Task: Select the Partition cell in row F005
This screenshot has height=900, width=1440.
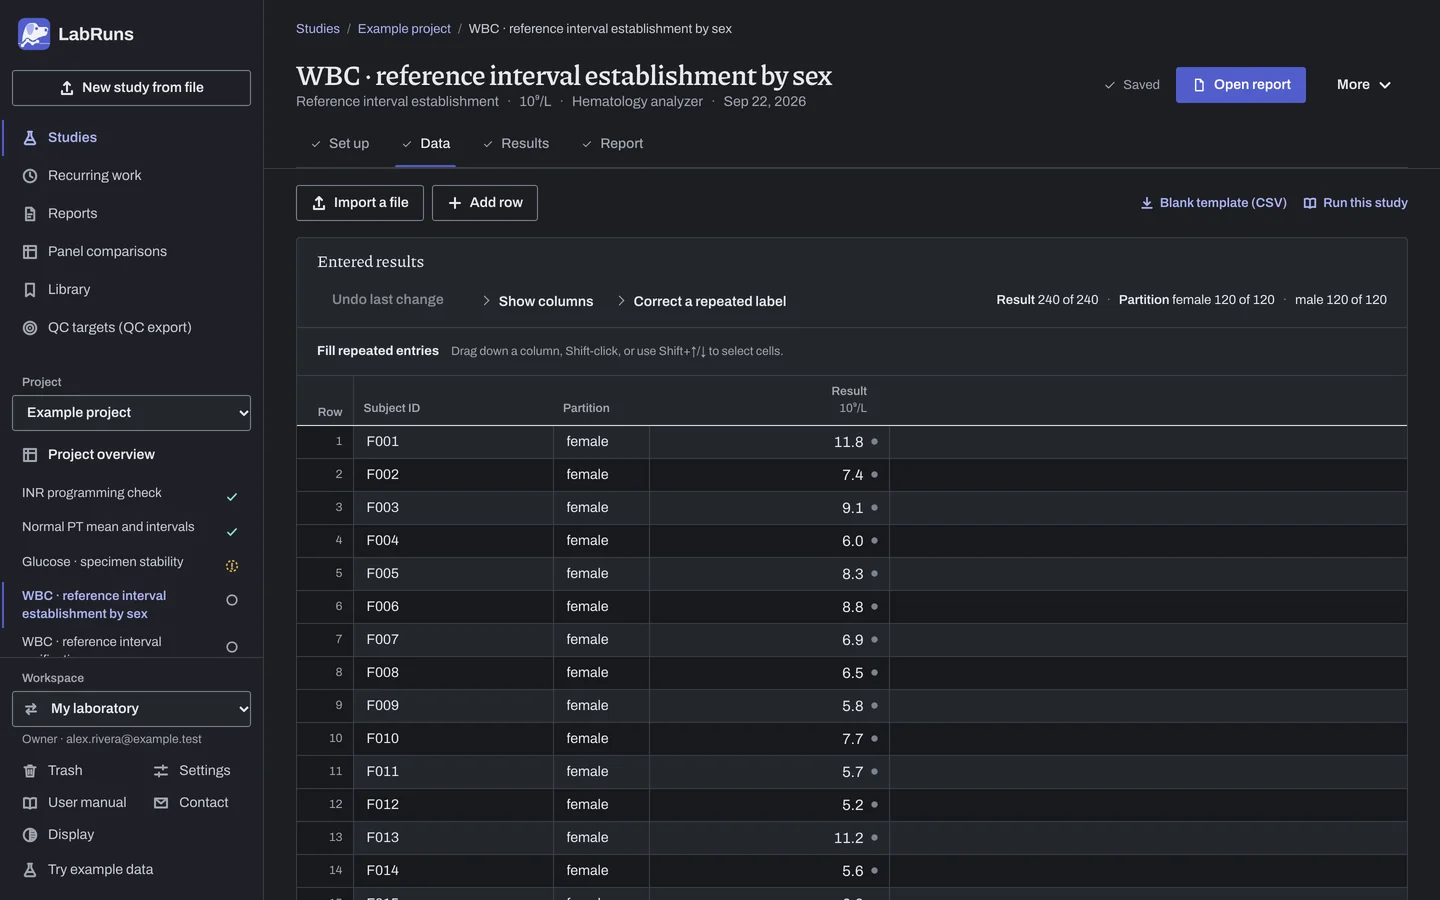Action: click(x=601, y=574)
